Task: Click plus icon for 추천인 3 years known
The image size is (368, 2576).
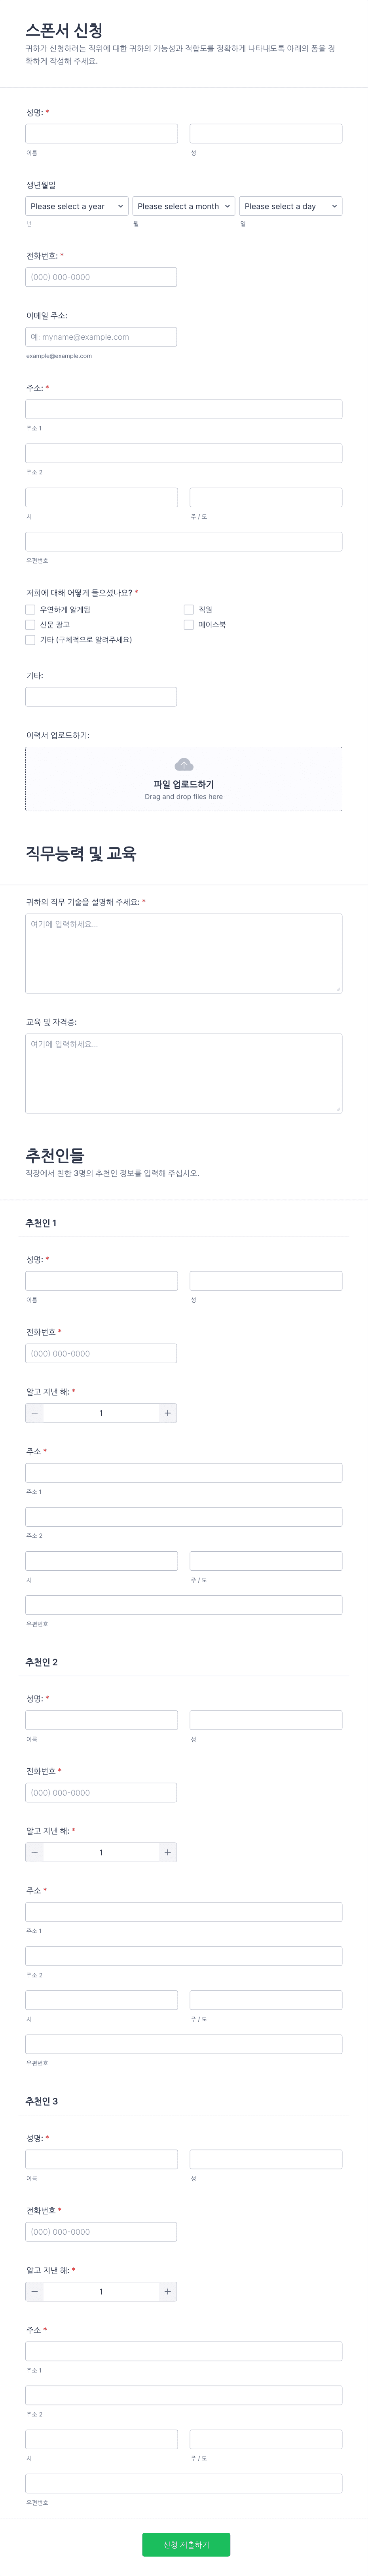Action: (x=167, y=2291)
